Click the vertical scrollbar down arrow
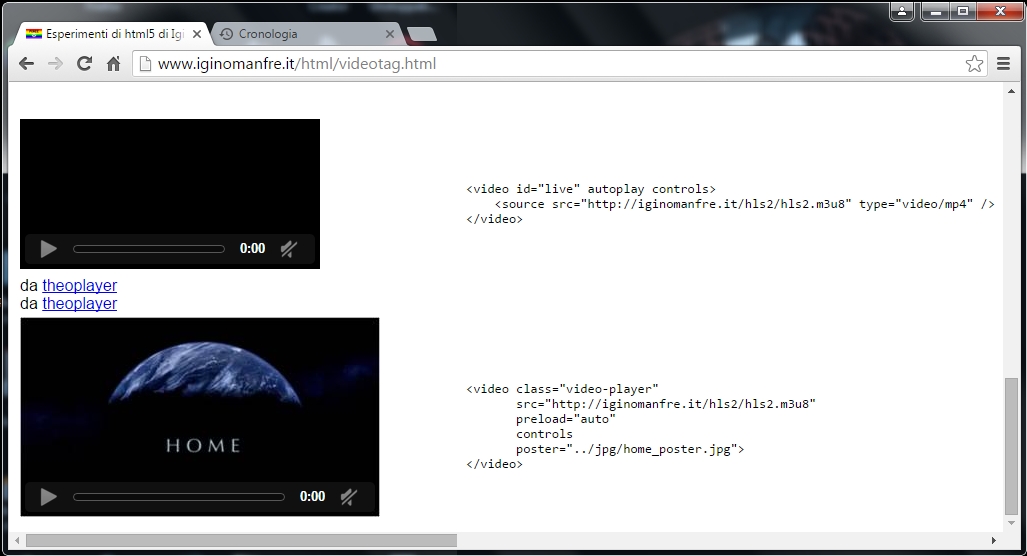The width and height of the screenshot is (1027, 556). pos(1011,523)
